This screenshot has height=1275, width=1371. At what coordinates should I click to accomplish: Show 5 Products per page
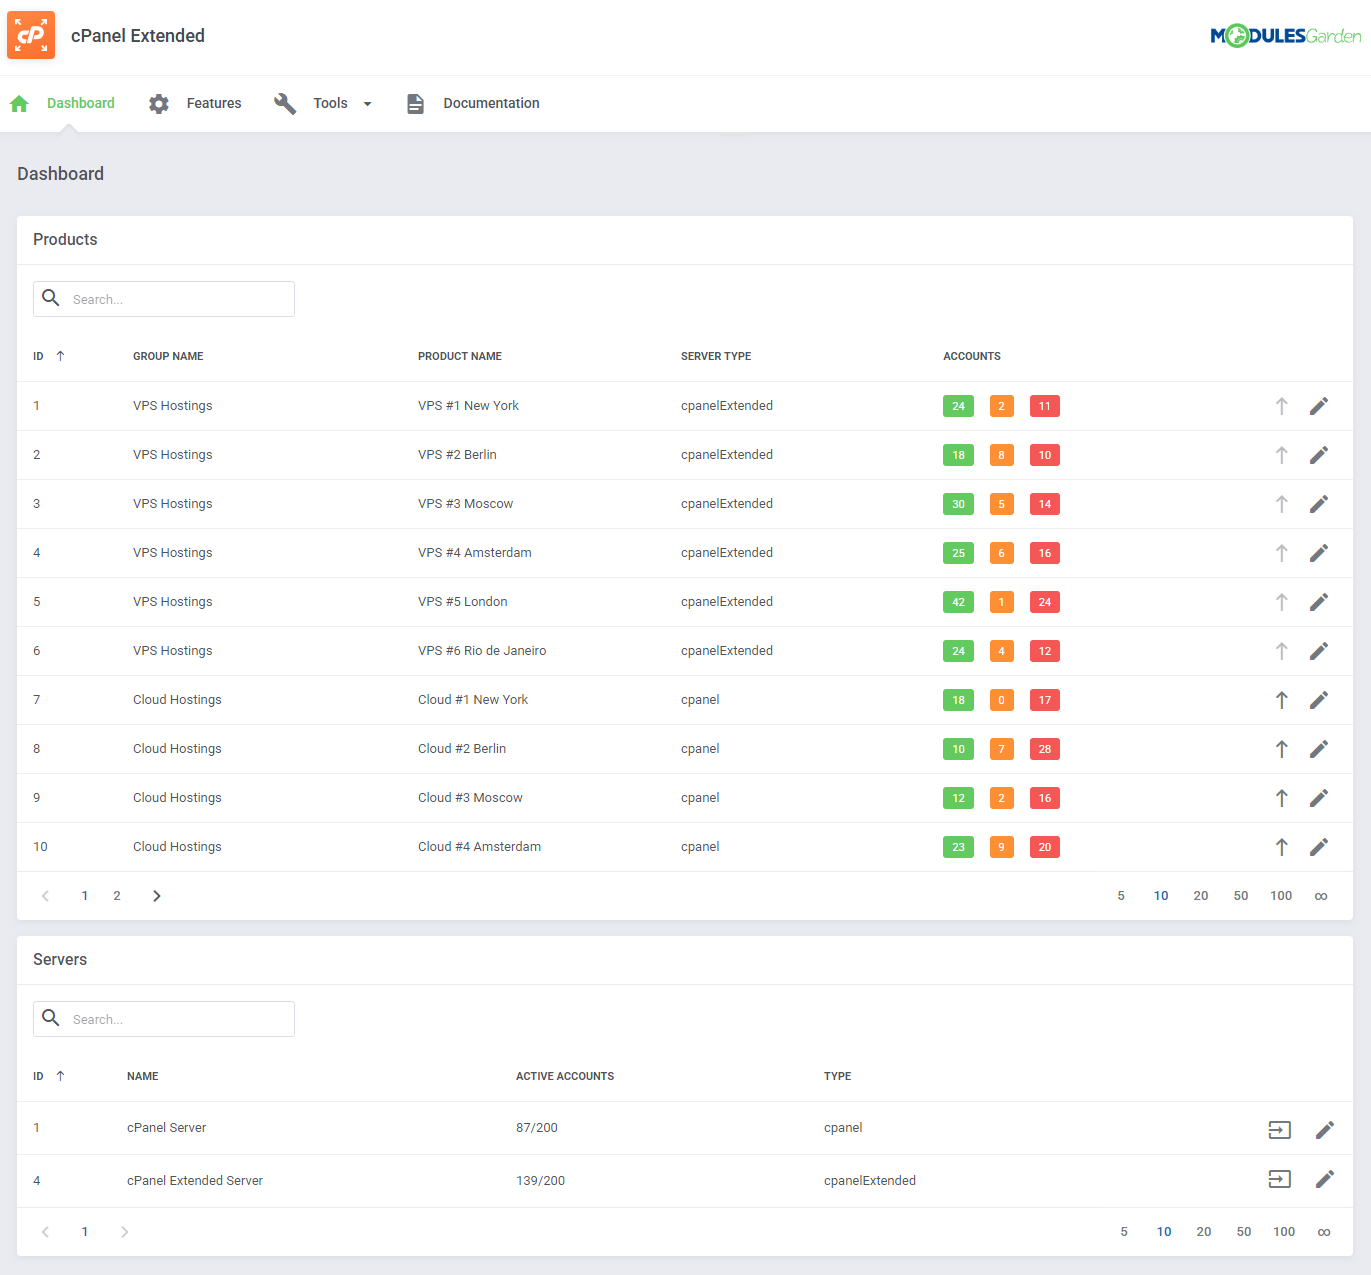[x=1121, y=896]
